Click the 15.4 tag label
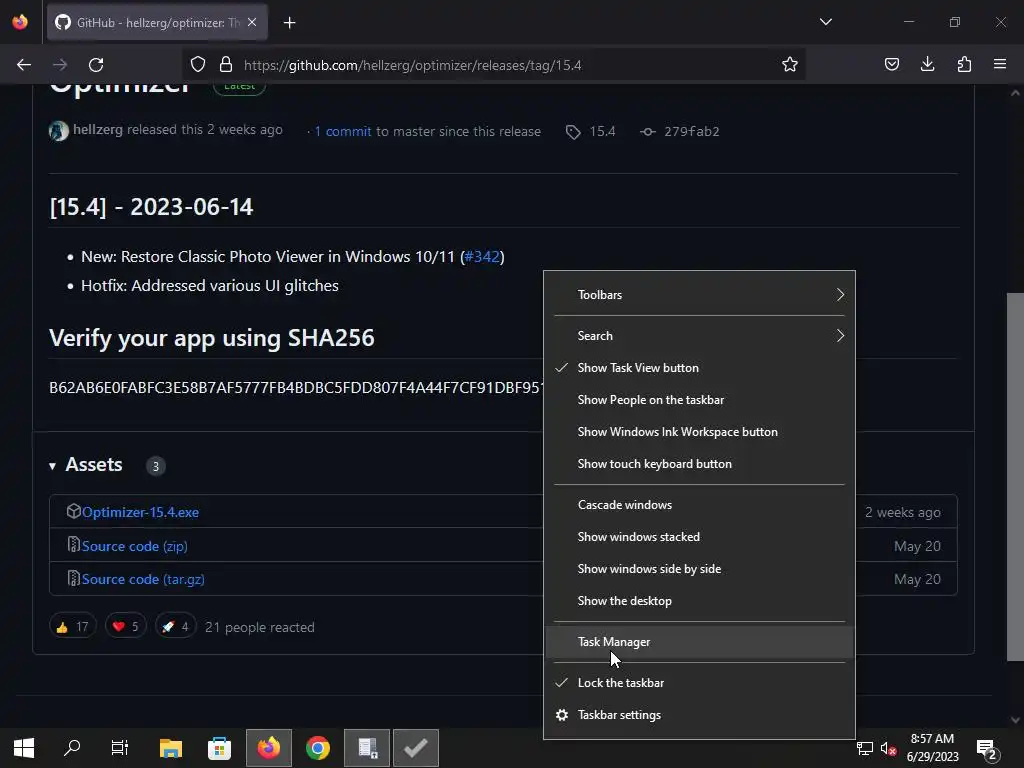The width and height of the screenshot is (1024, 768). click(x=602, y=131)
